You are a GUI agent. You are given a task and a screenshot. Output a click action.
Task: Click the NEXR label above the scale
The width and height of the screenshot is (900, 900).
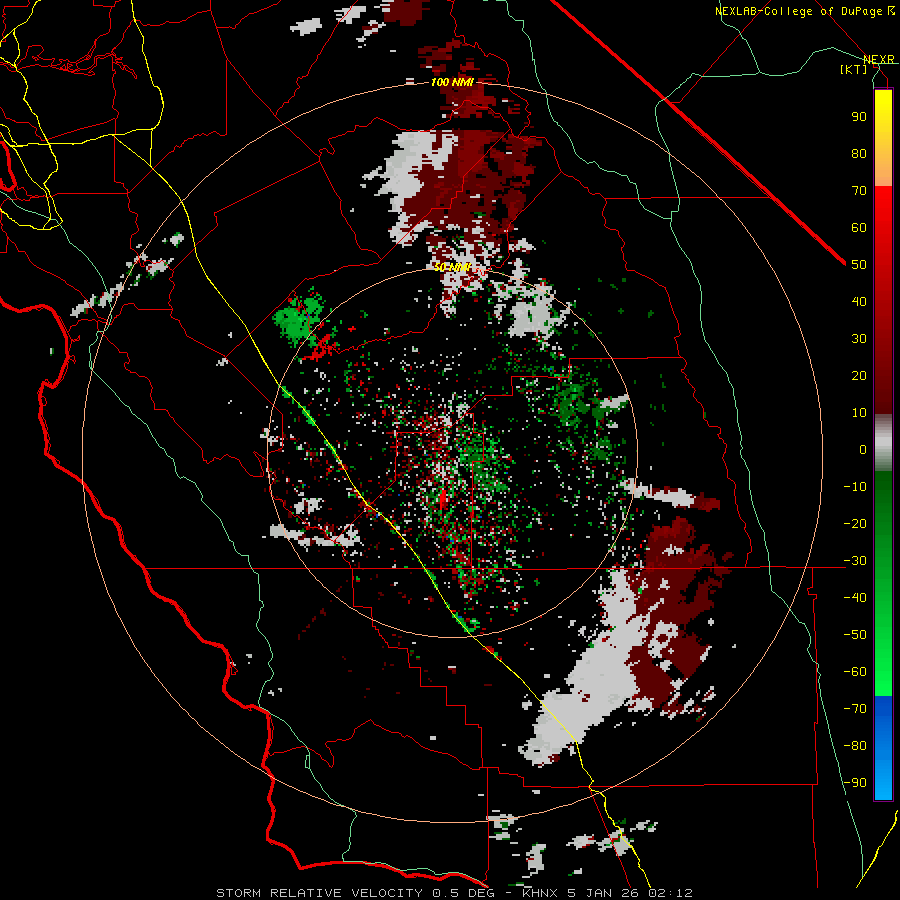pyautogui.click(x=879, y=59)
